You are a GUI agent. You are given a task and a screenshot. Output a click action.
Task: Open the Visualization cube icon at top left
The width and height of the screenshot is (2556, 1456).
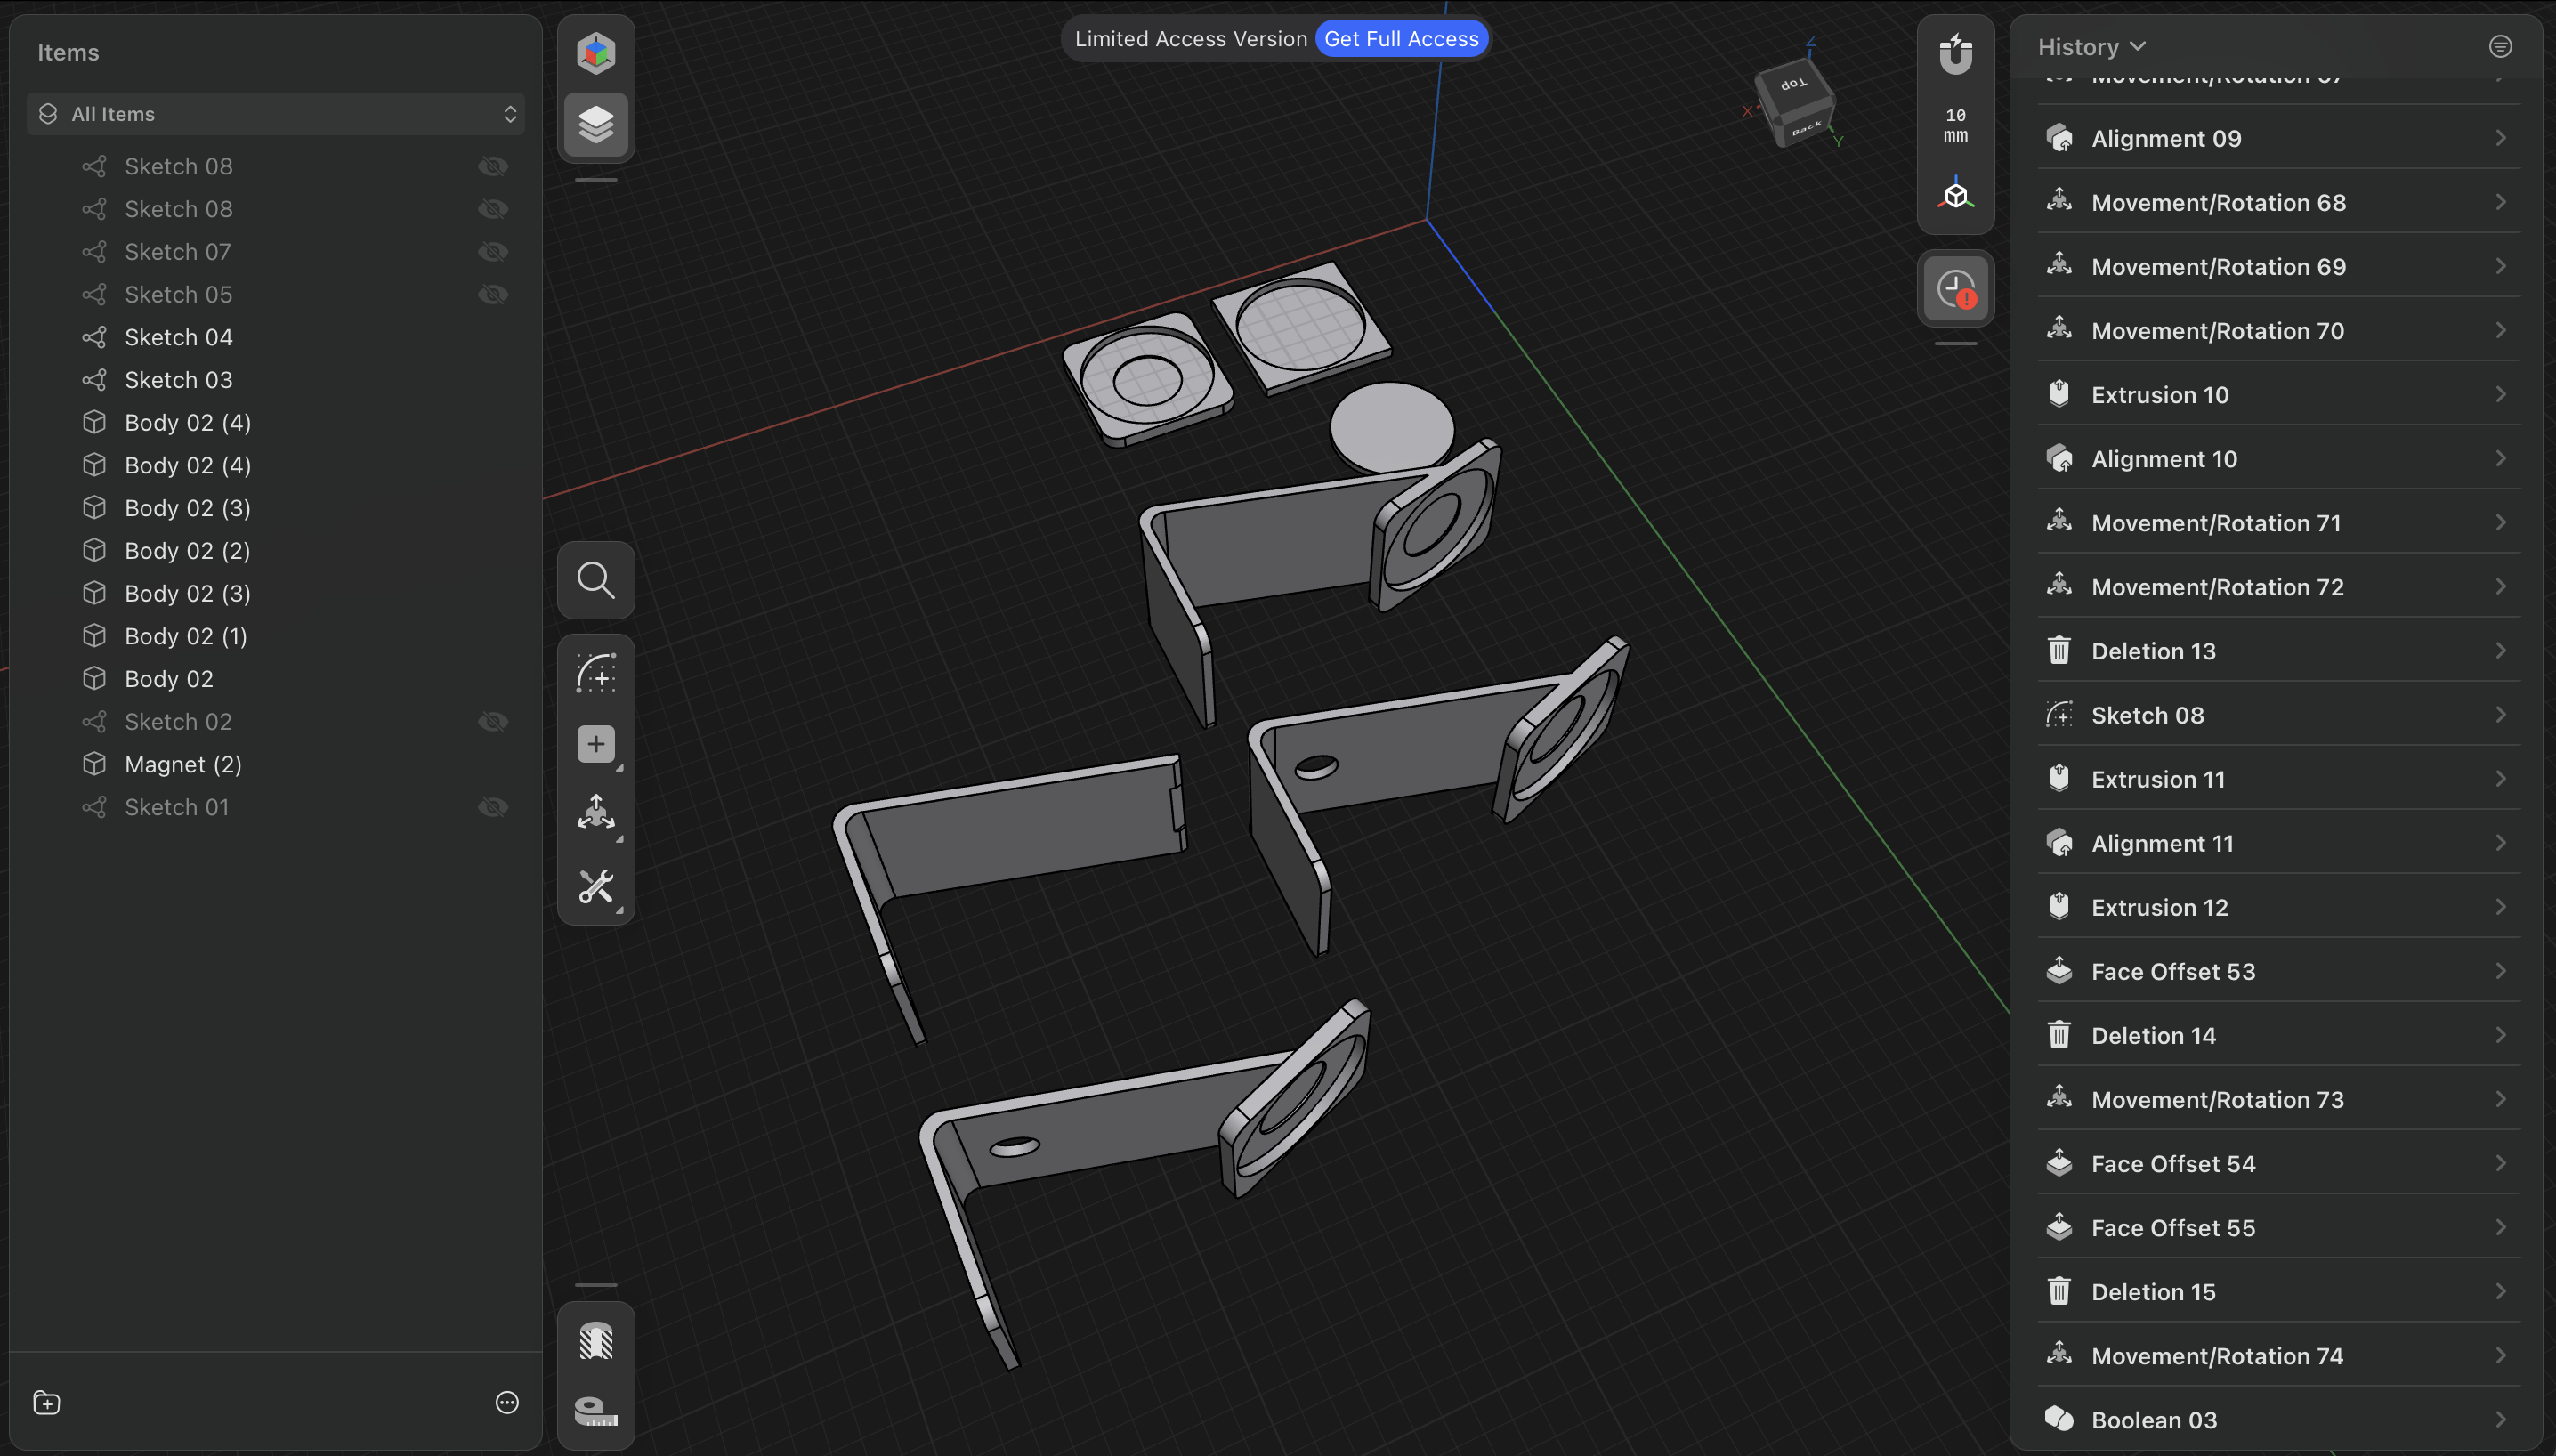(596, 52)
